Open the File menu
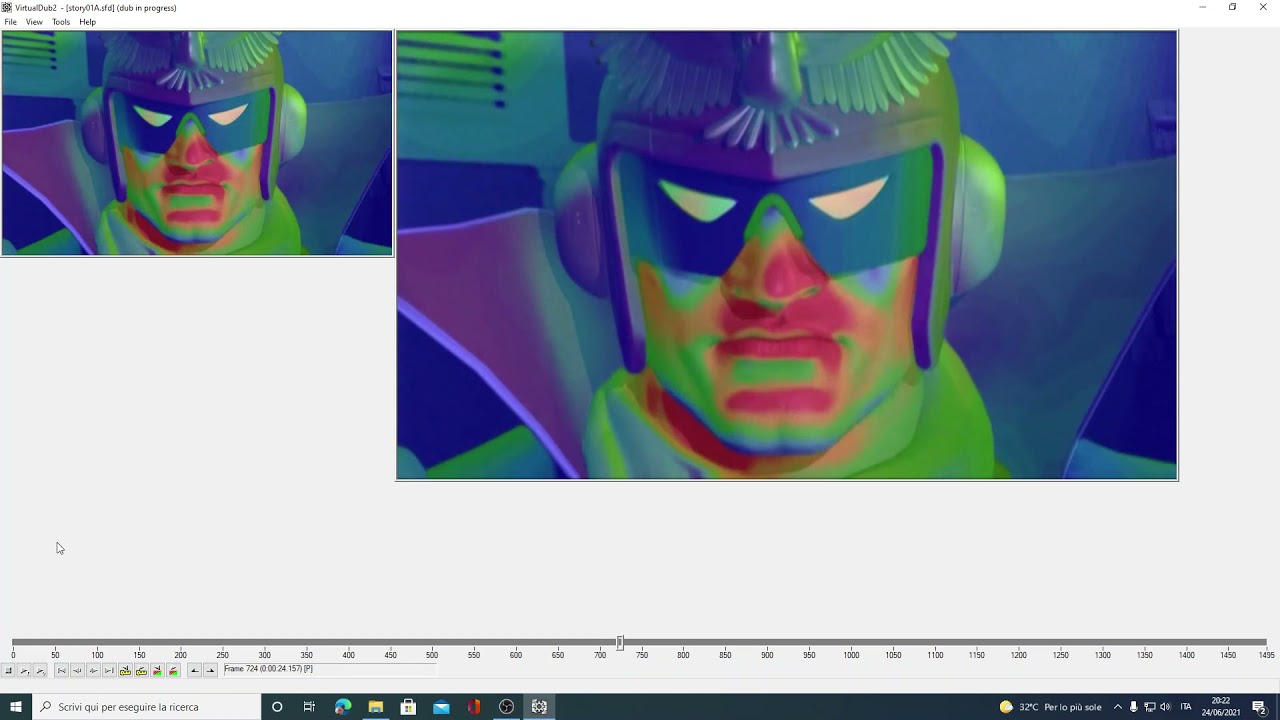 coord(10,22)
